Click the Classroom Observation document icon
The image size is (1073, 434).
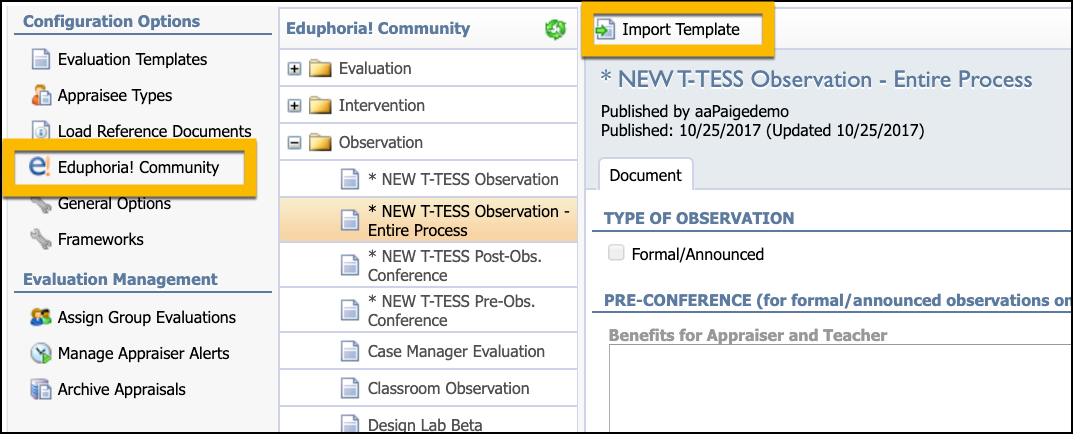click(x=350, y=389)
